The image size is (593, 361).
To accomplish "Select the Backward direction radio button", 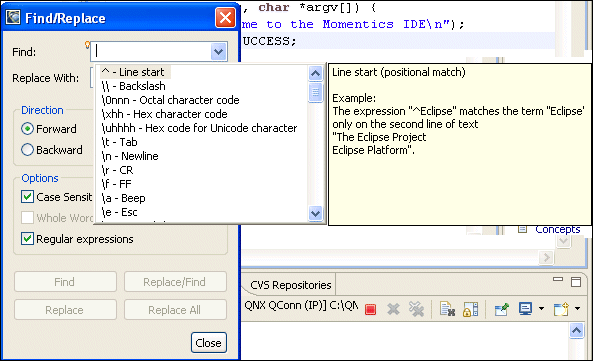I will pyautogui.click(x=27, y=150).
